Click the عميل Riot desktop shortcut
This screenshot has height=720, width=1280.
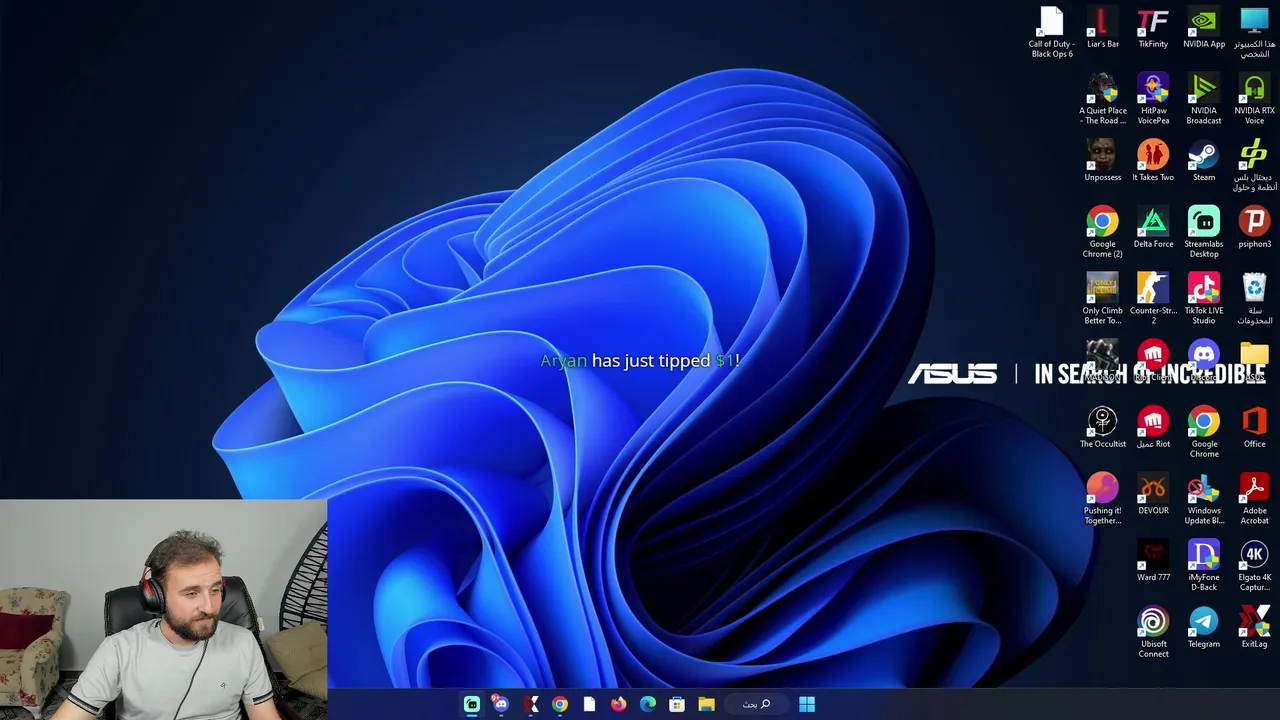click(x=1153, y=428)
